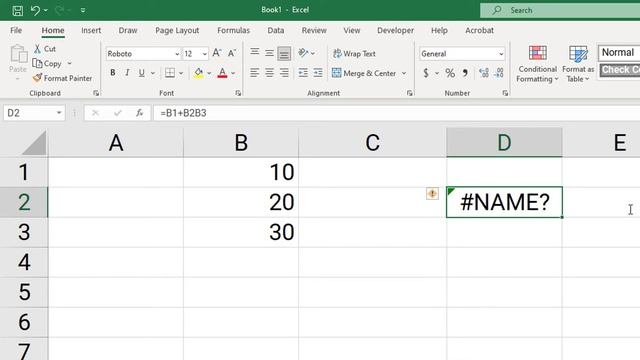Expand underline style options arrow
This screenshot has width=640, height=360.
click(153, 73)
